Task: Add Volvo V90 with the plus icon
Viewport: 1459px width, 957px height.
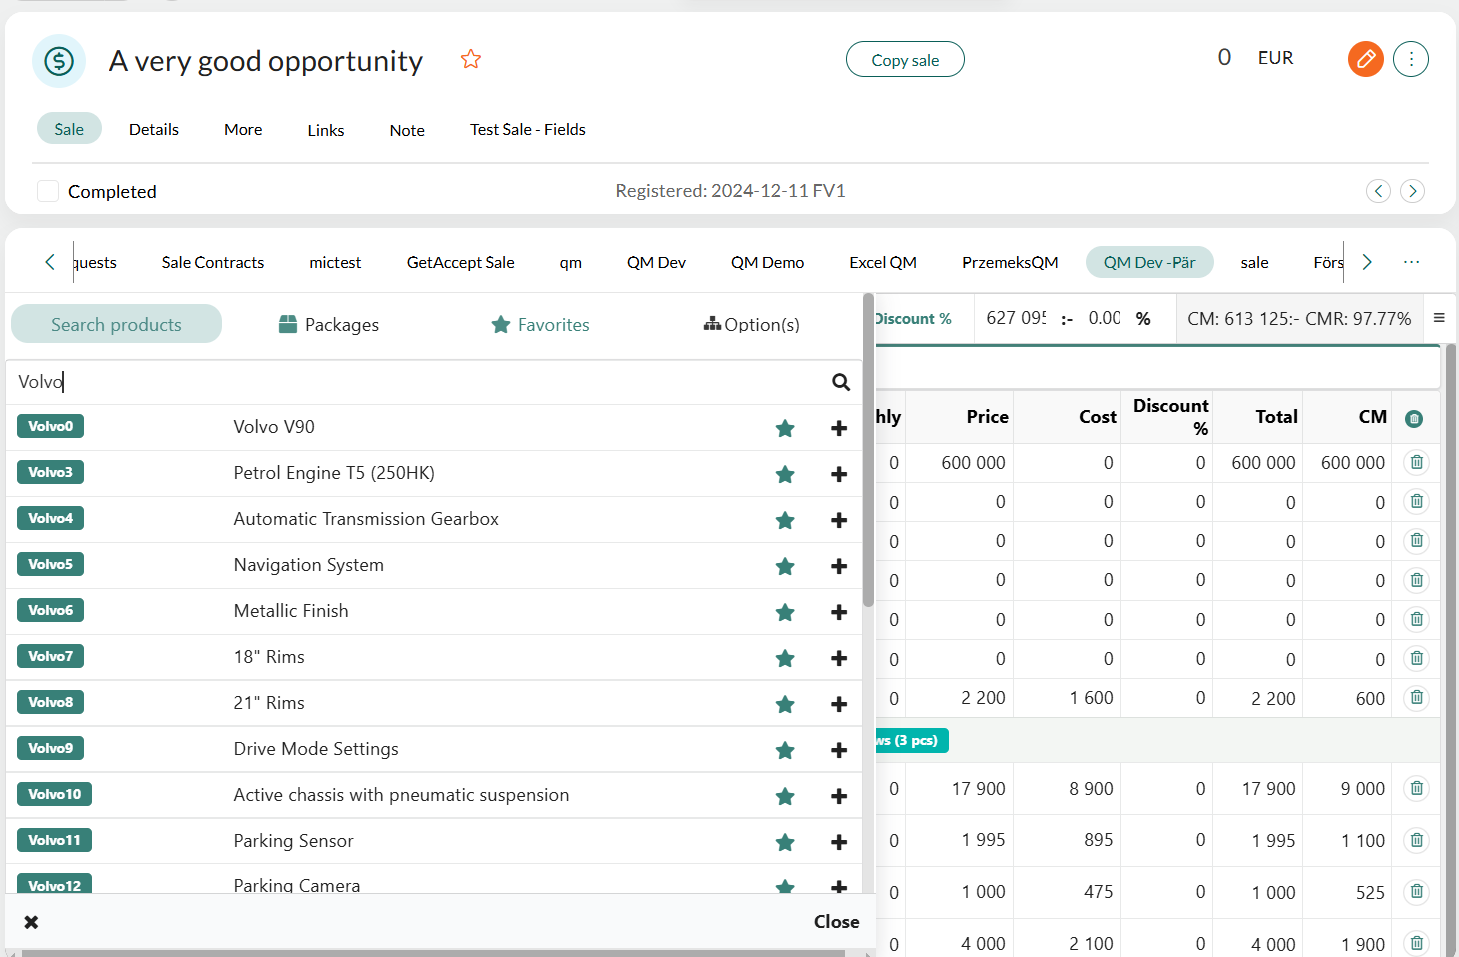Action: point(839,428)
